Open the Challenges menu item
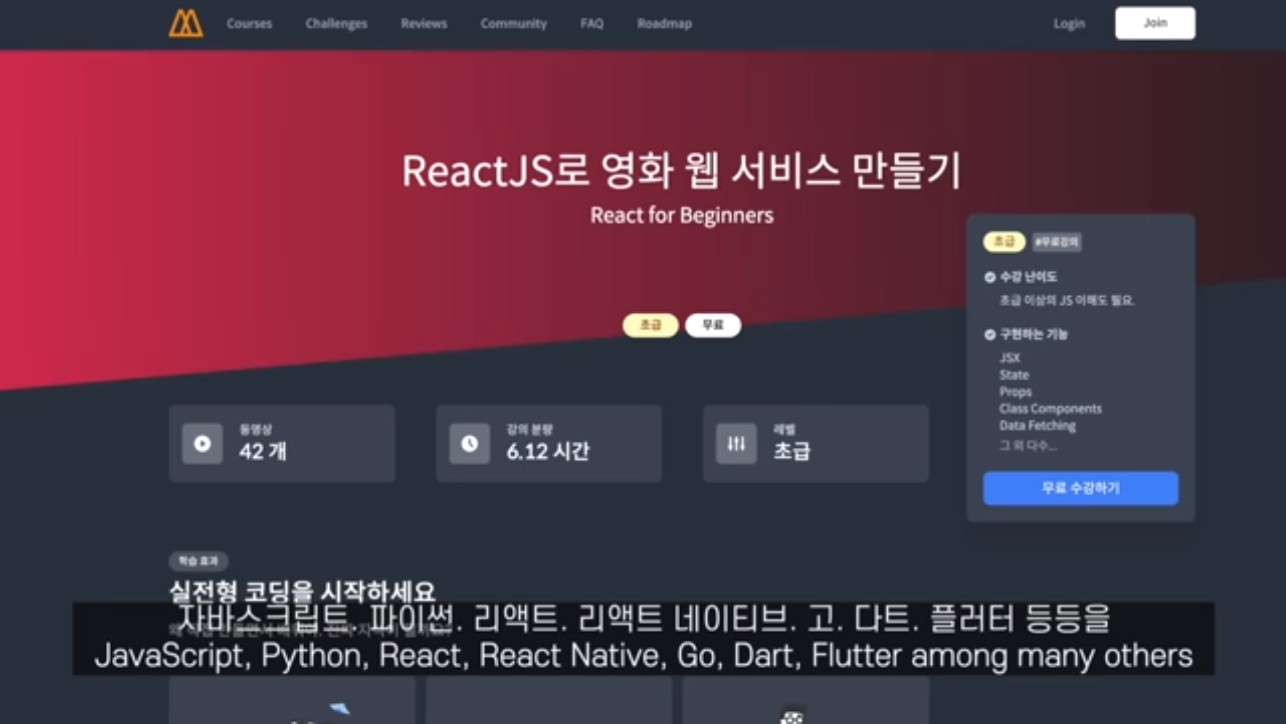This screenshot has width=1286, height=724. click(336, 23)
